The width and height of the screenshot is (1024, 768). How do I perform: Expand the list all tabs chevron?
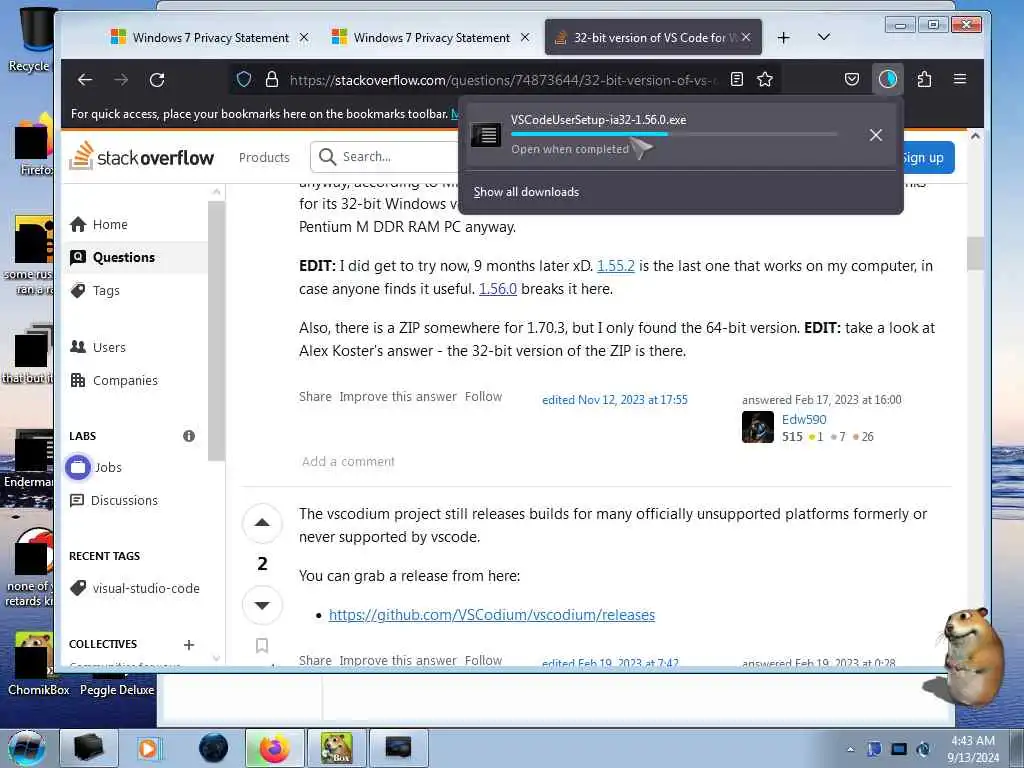[x=824, y=37]
